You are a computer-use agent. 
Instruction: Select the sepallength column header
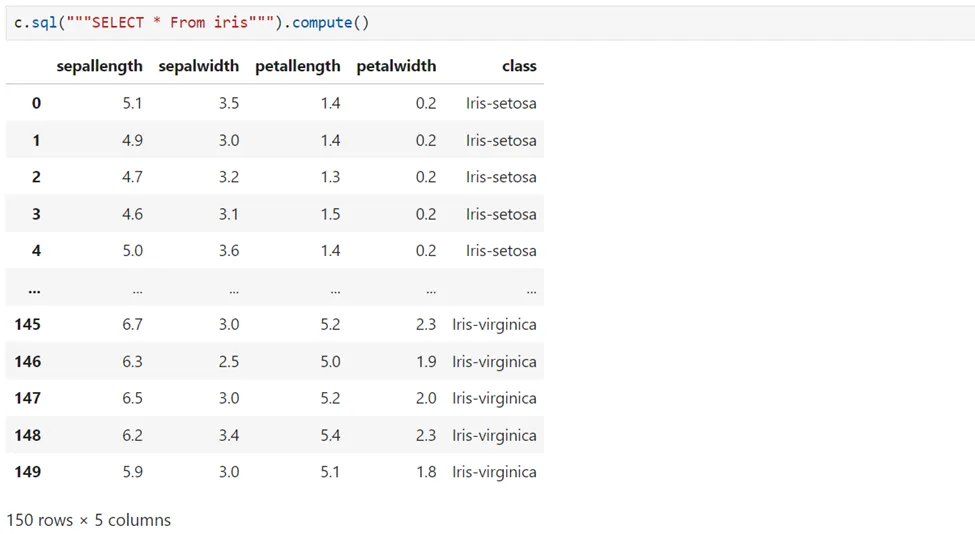(x=99, y=66)
